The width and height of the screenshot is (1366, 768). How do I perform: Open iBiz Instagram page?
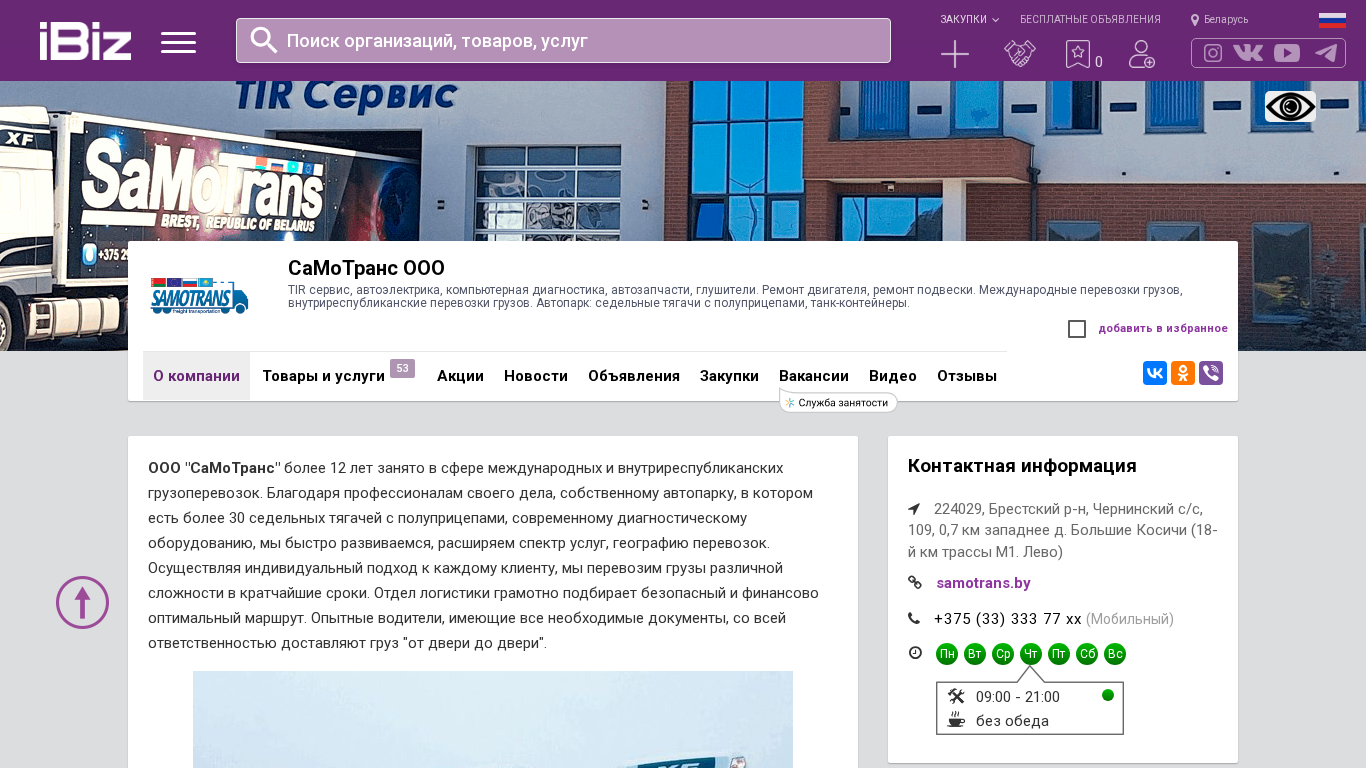click(1213, 53)
